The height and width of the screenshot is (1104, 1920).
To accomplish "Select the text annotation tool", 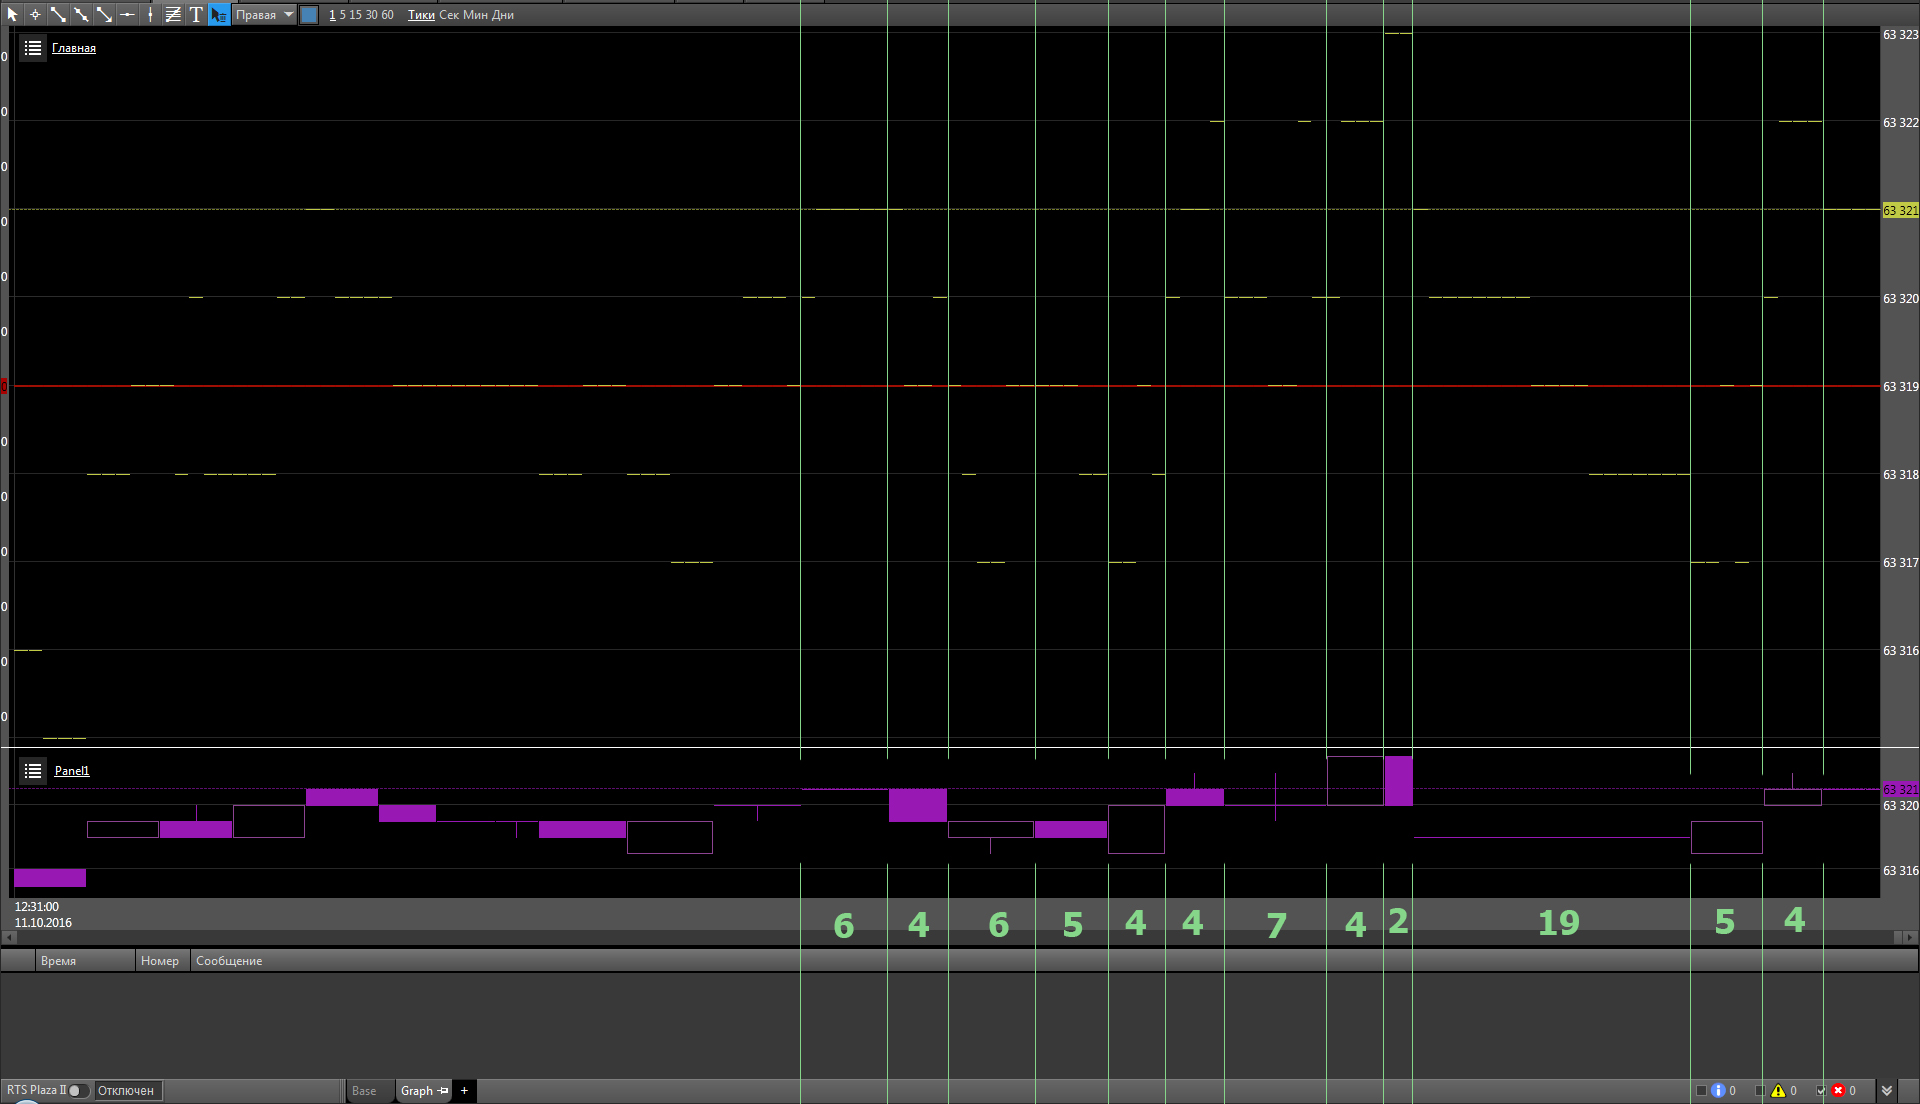I will (x=196, y=14).
